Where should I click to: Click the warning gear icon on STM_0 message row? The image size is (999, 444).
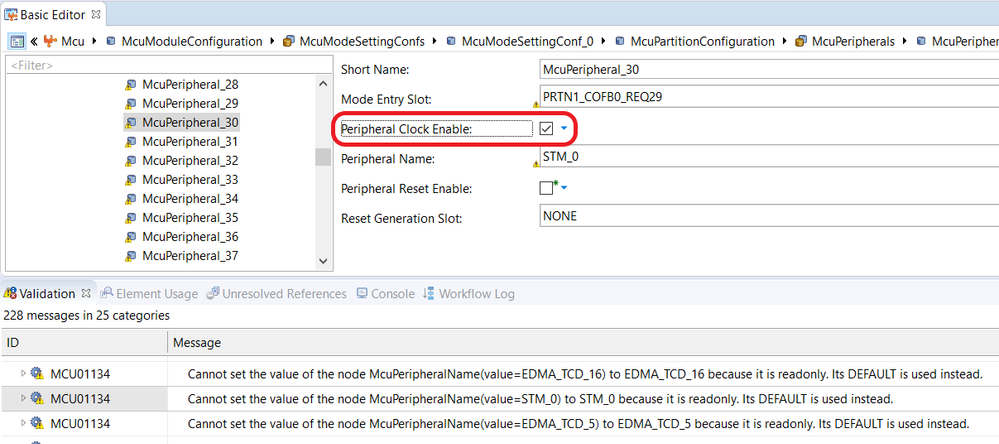click(x=37, y=399)
